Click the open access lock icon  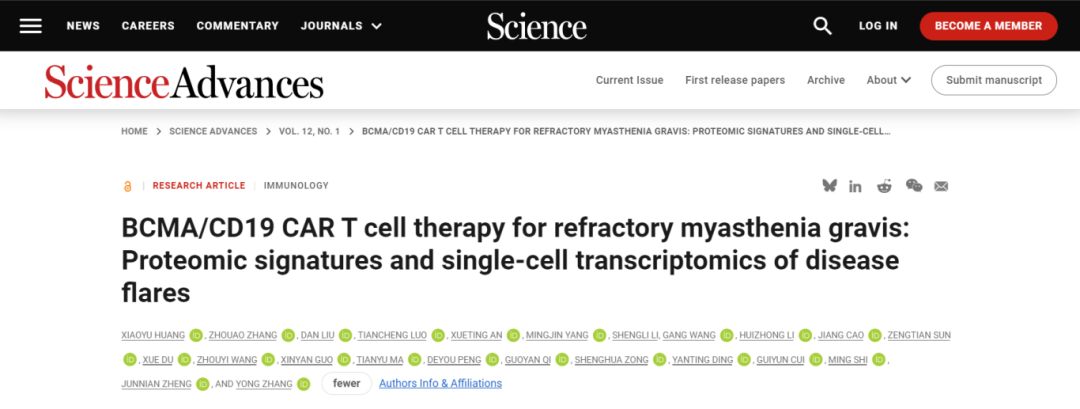point(127,186)
